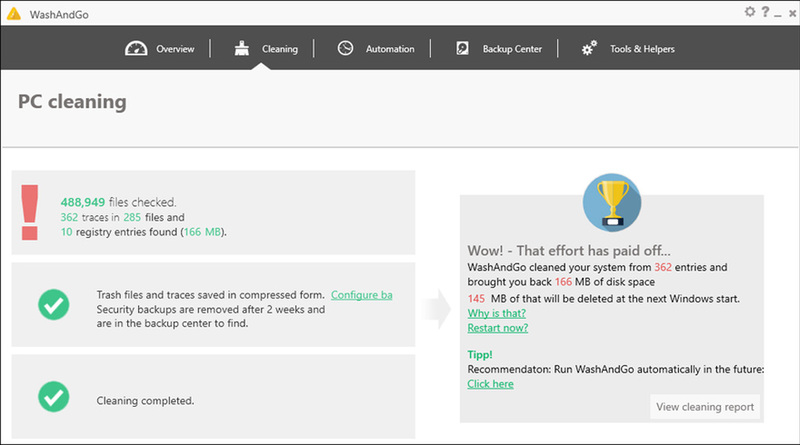Select the Cleaning tab
Image resolution: width=800 pixels, height=445 pixels.
click(280, 49)
